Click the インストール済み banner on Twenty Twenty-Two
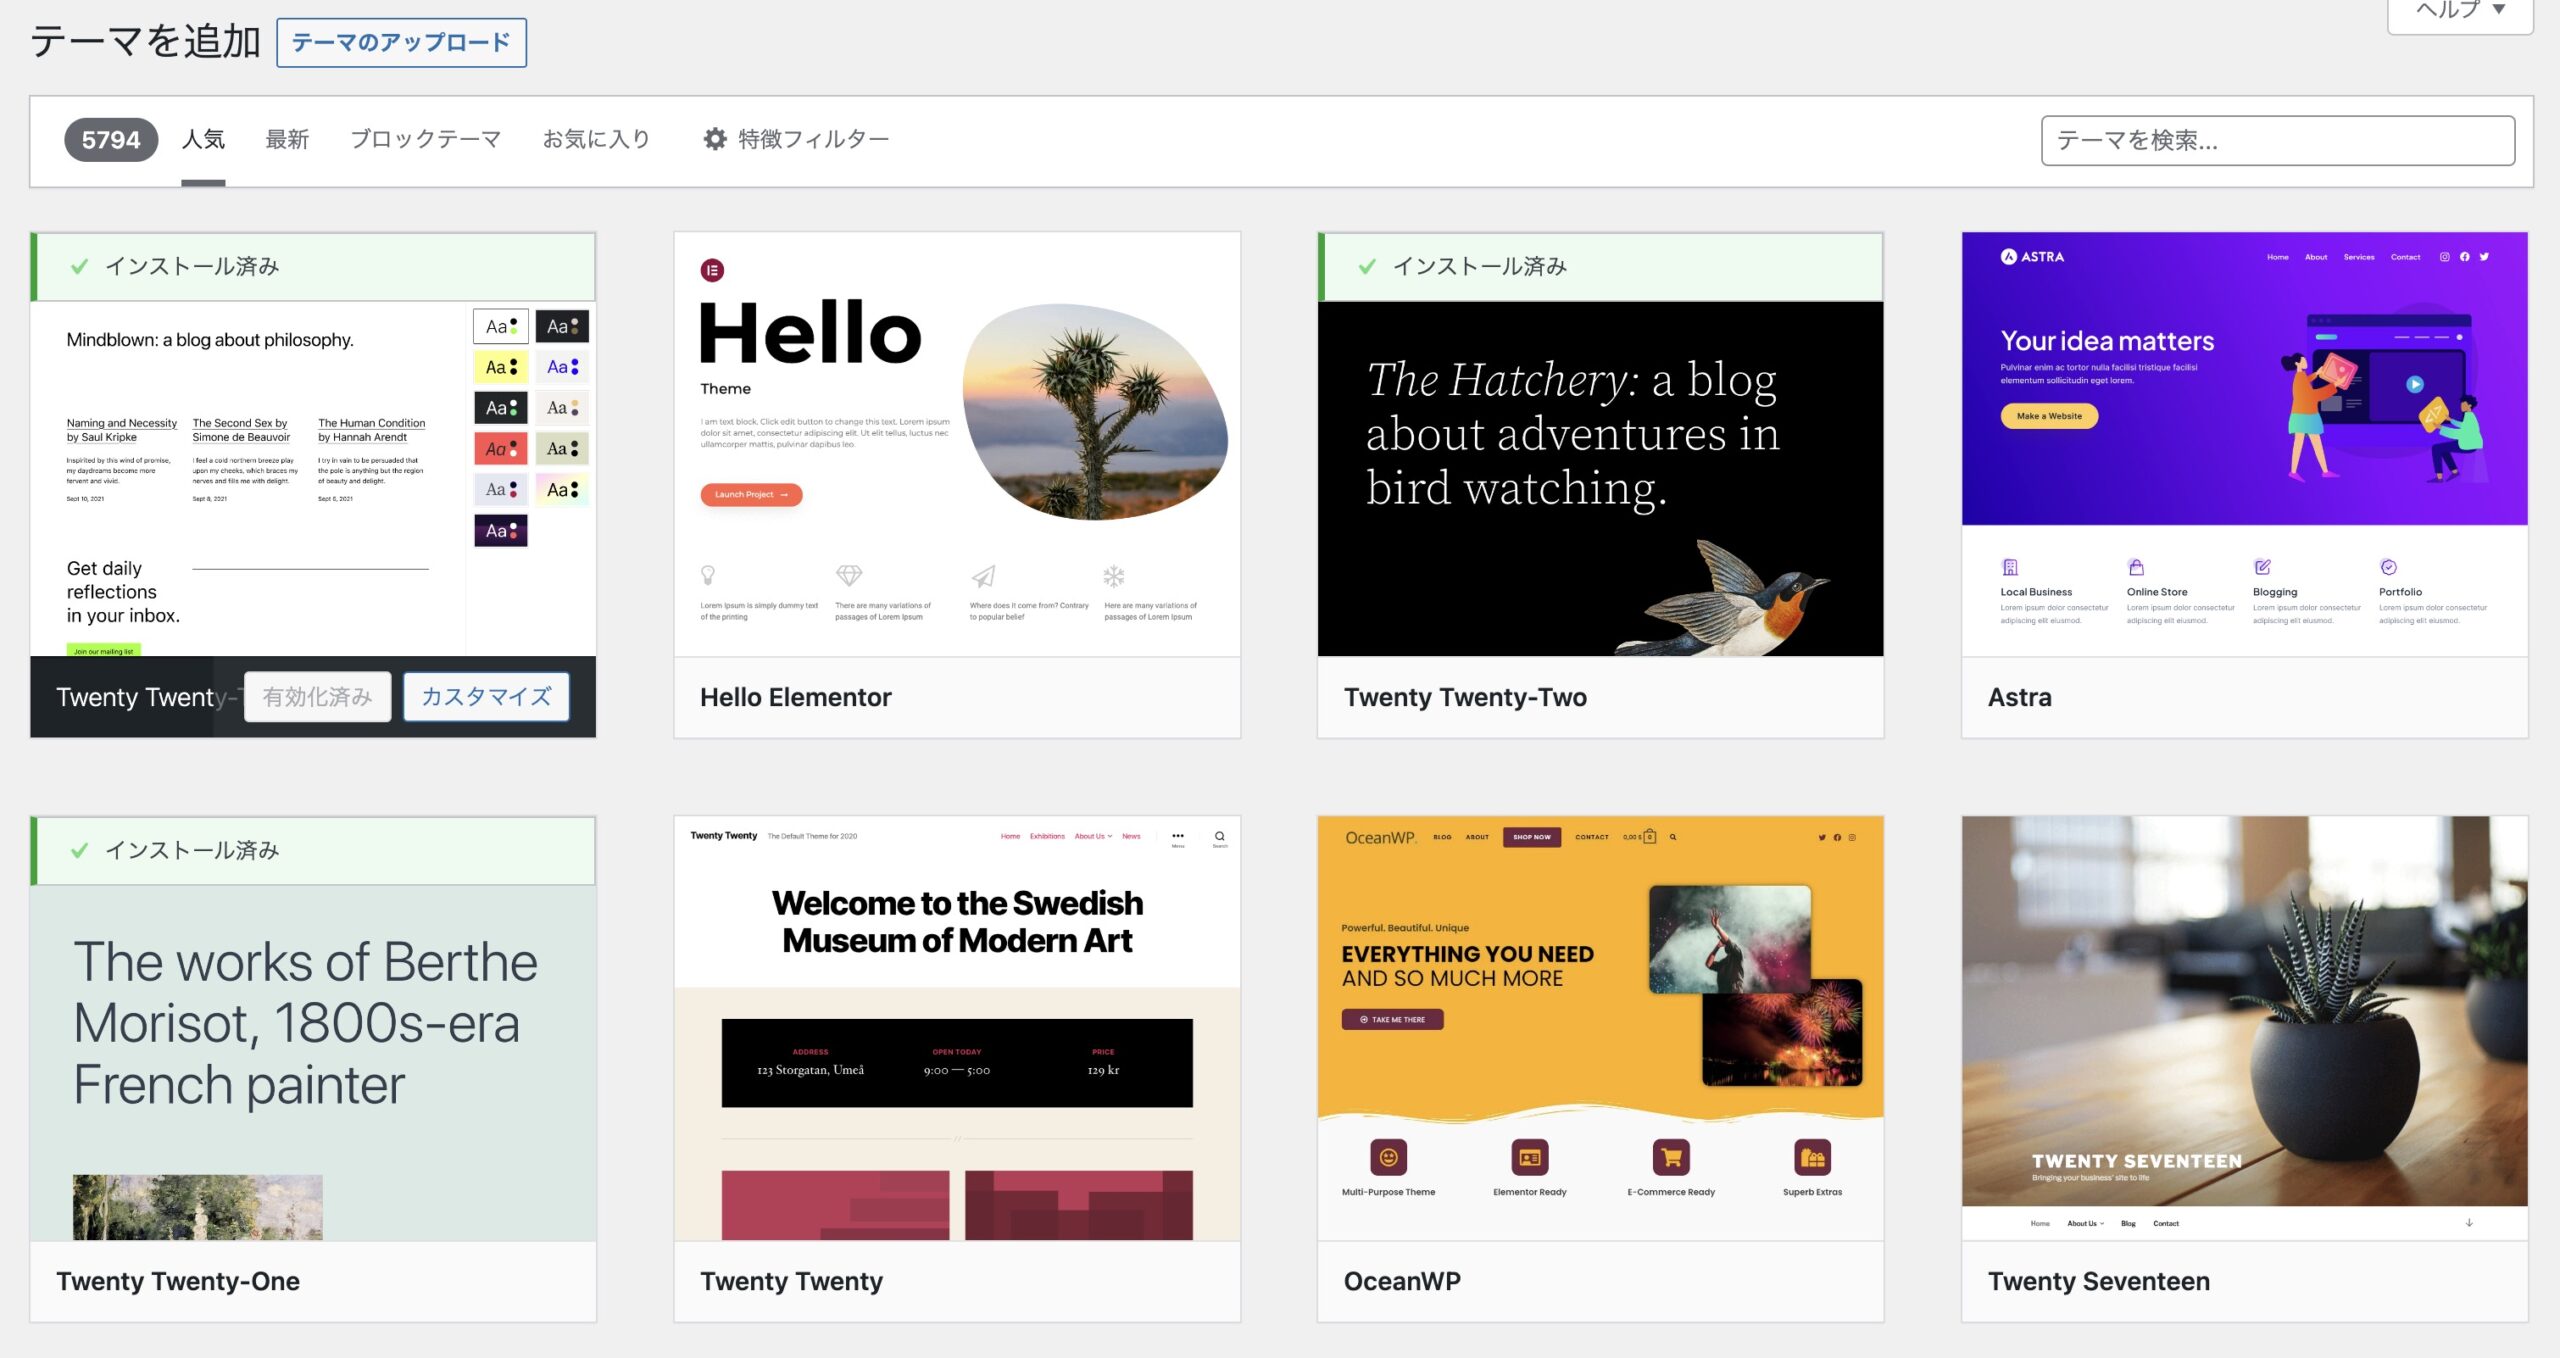 [1600, 267]
